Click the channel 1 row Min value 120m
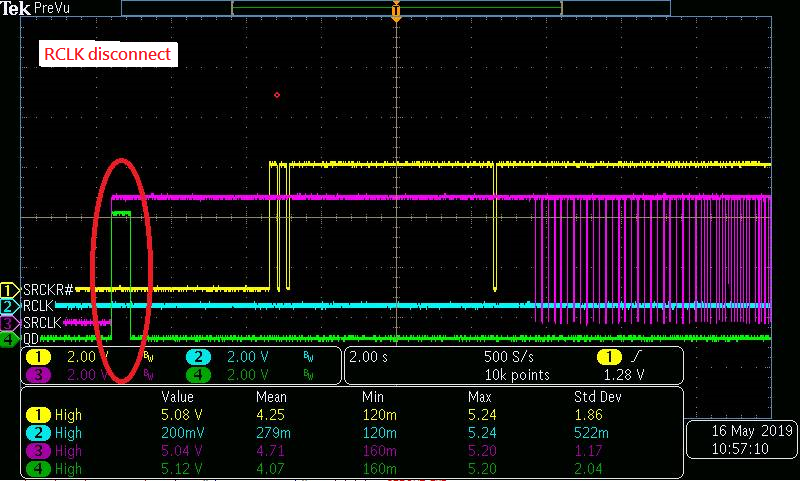Image resolution: width=809 pixels, height=485 pixels. pyautogui.click(x=379, y=415)
